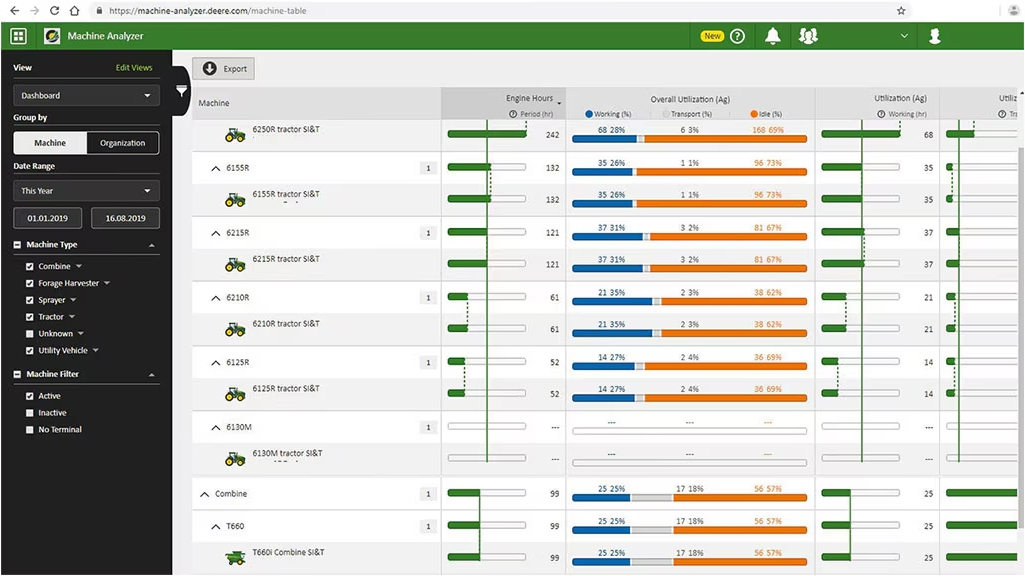
Task: Click the 6155R tractor machine icon
Action: point(235,200)
